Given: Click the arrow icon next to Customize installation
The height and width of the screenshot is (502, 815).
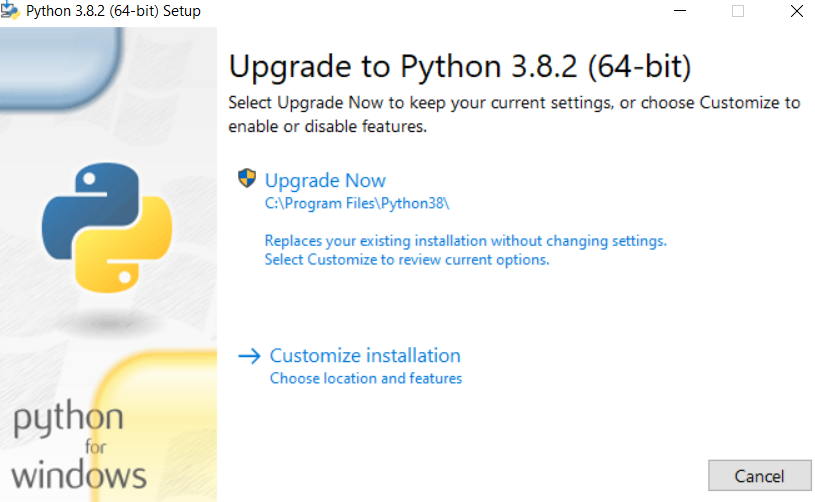Looking at the screenshot, I should click(249, 356).
